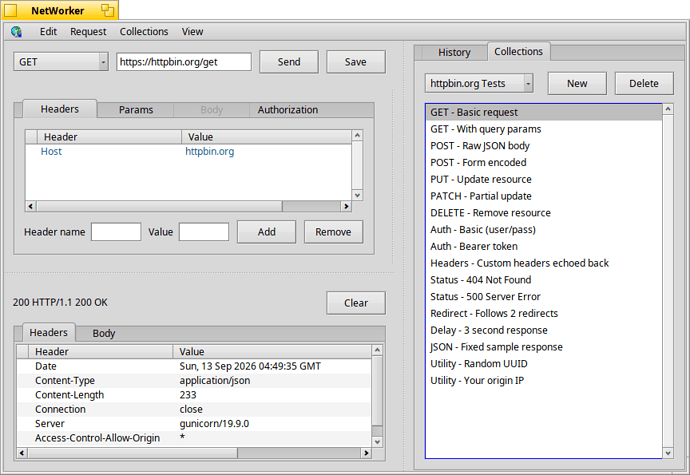The width and height of the screenshot is (690, 475).
Task: Select Auth - Basic (user/pass) item
Action: click(x=544, y=229)
